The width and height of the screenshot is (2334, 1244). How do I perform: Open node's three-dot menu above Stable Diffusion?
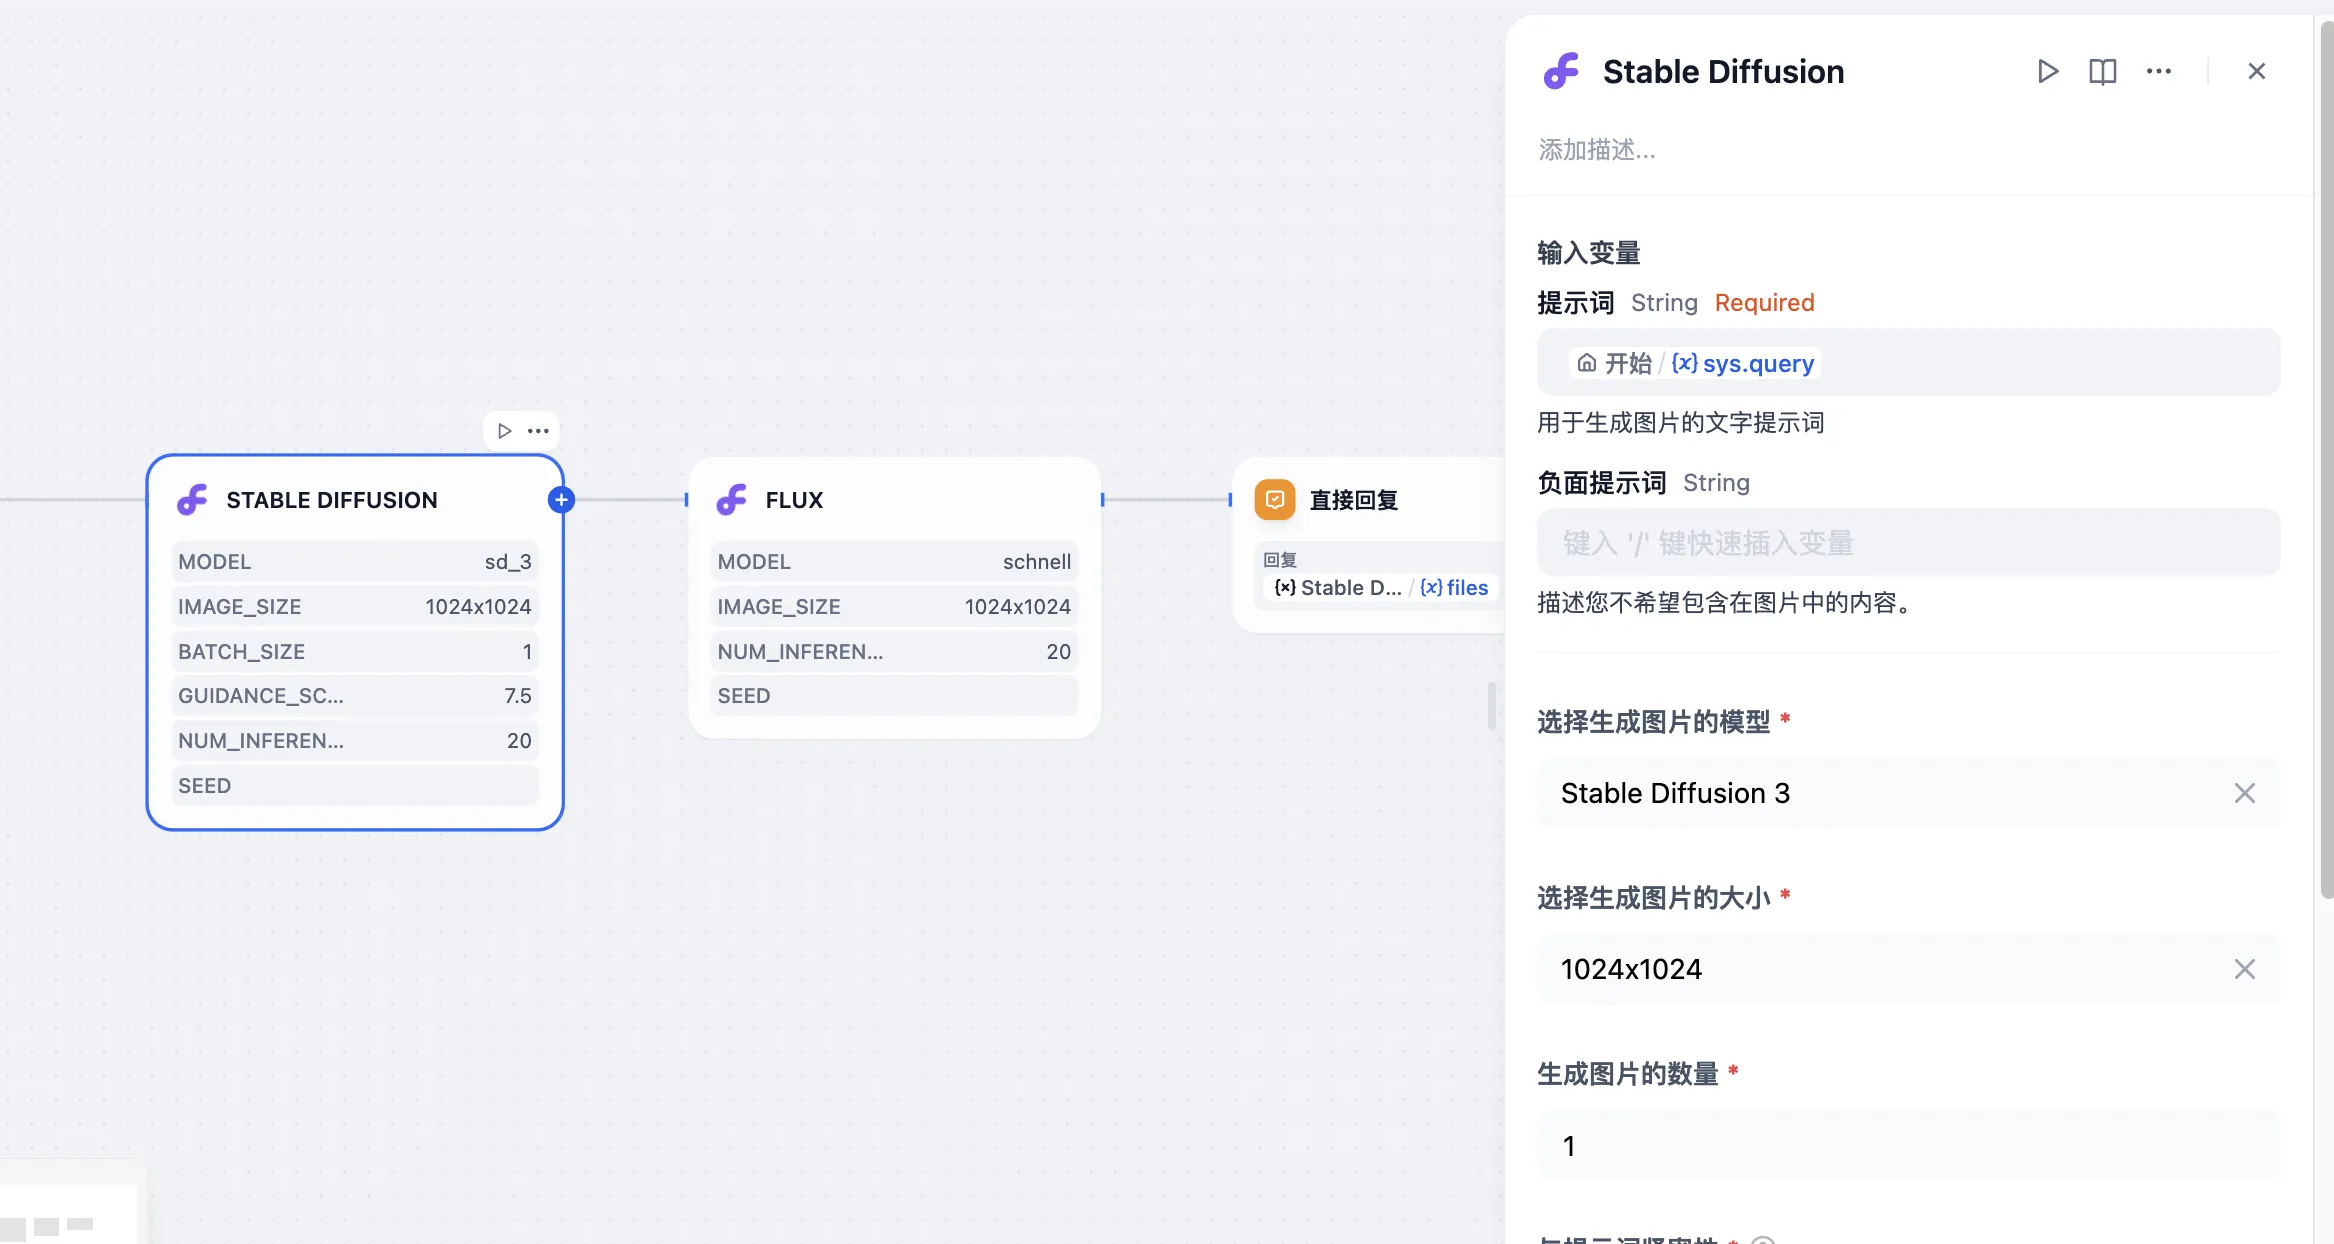[538, 431]
